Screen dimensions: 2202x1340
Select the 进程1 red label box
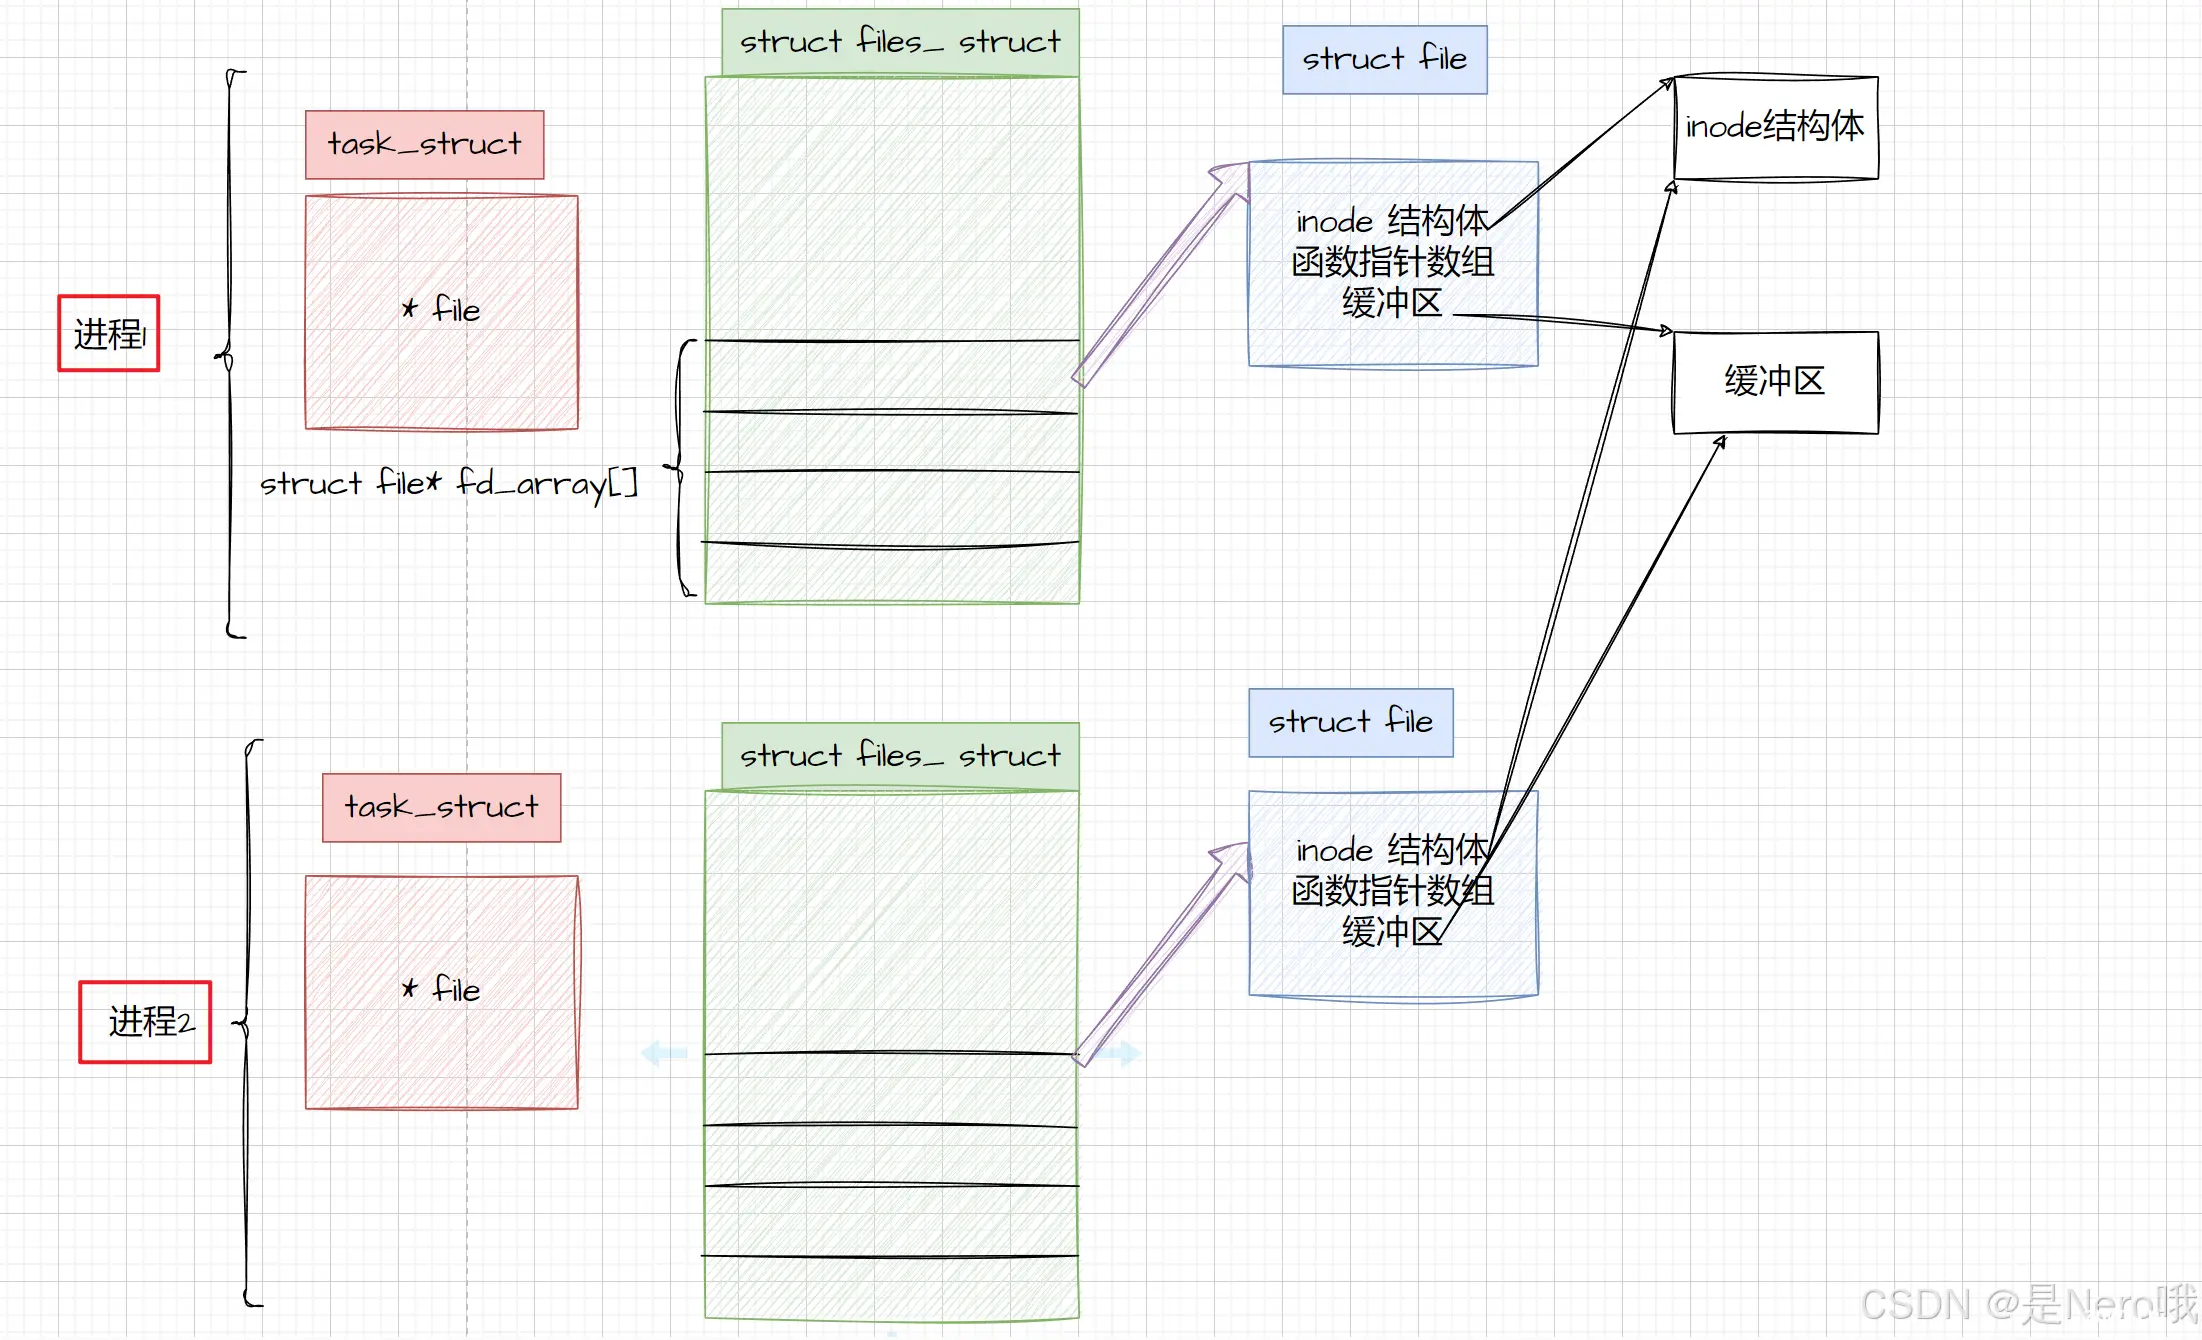click(109, 333)
